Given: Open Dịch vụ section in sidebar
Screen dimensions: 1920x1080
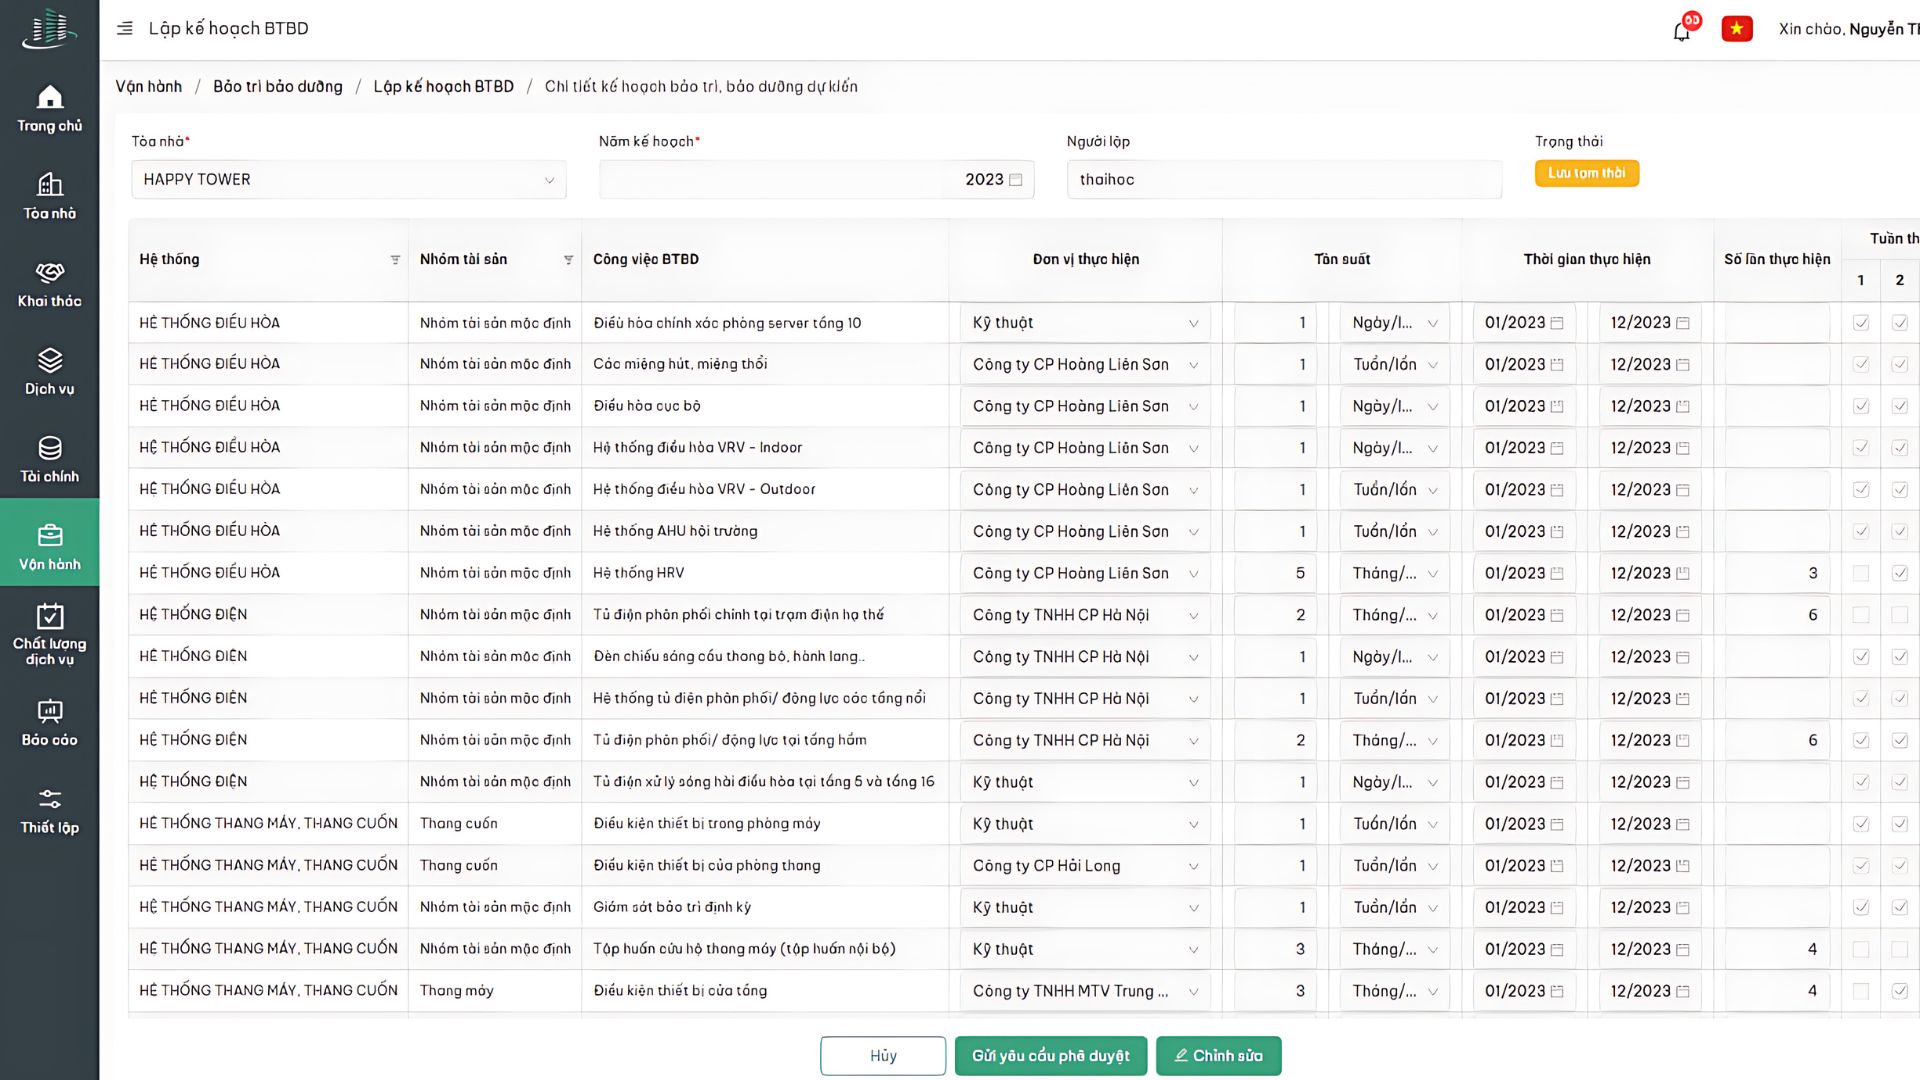Looking at the screenshot, I should (49, 373).
